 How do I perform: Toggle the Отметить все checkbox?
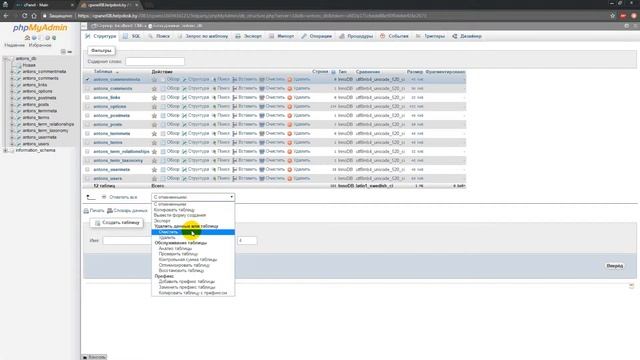[104, 197]
